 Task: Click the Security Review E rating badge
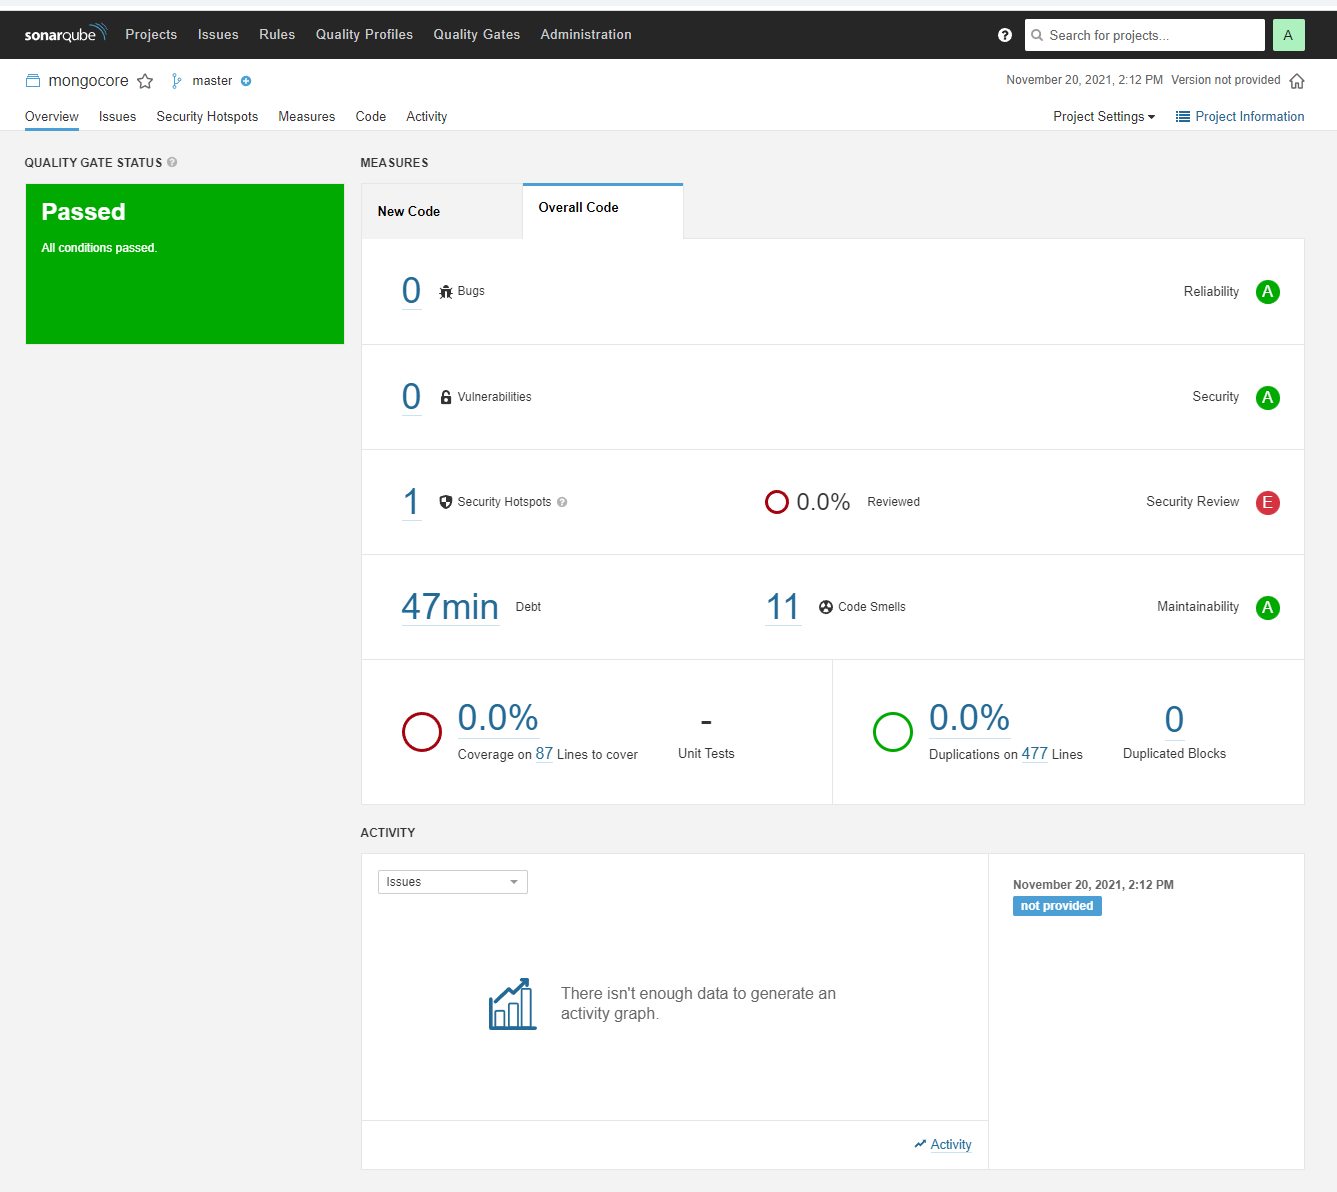point(1267,502)
